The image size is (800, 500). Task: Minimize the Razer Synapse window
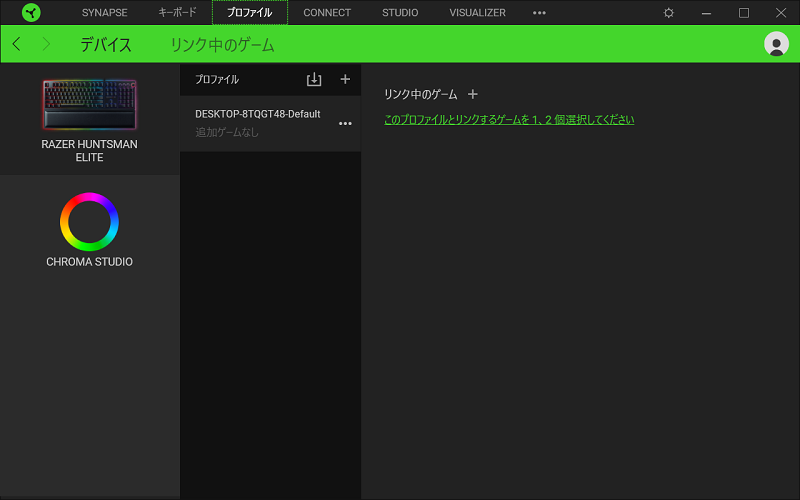pyautogui.click(x=706, y=13)
